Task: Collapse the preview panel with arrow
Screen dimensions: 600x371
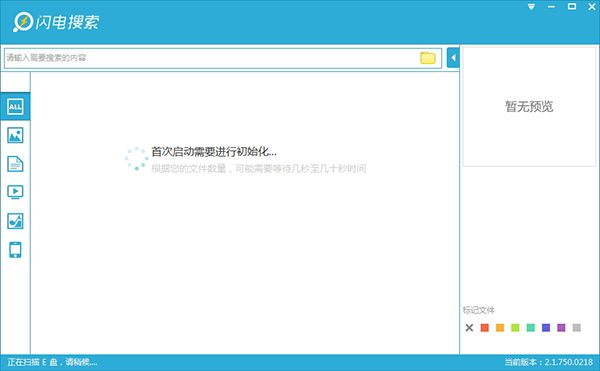Action: click(453, 58)
